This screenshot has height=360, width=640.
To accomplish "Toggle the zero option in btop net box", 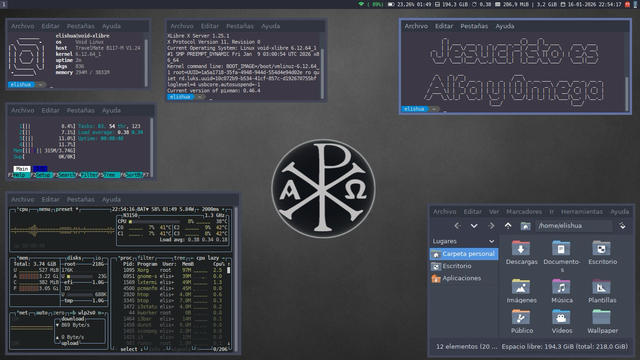I will [59, 313].
